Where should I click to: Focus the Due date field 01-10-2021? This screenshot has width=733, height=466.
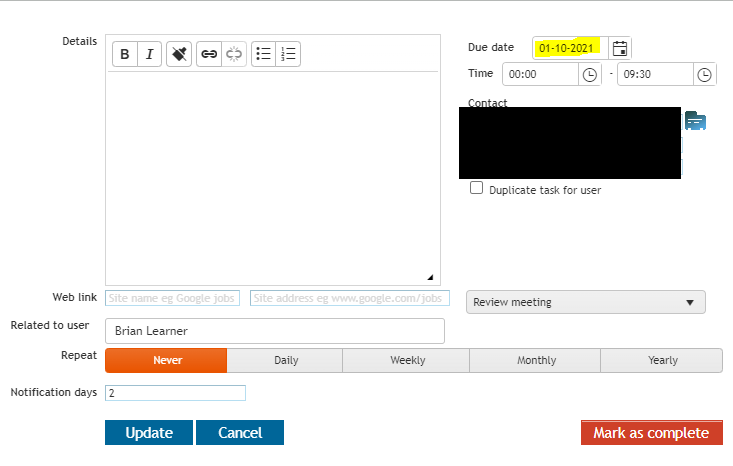coord(570,48)
